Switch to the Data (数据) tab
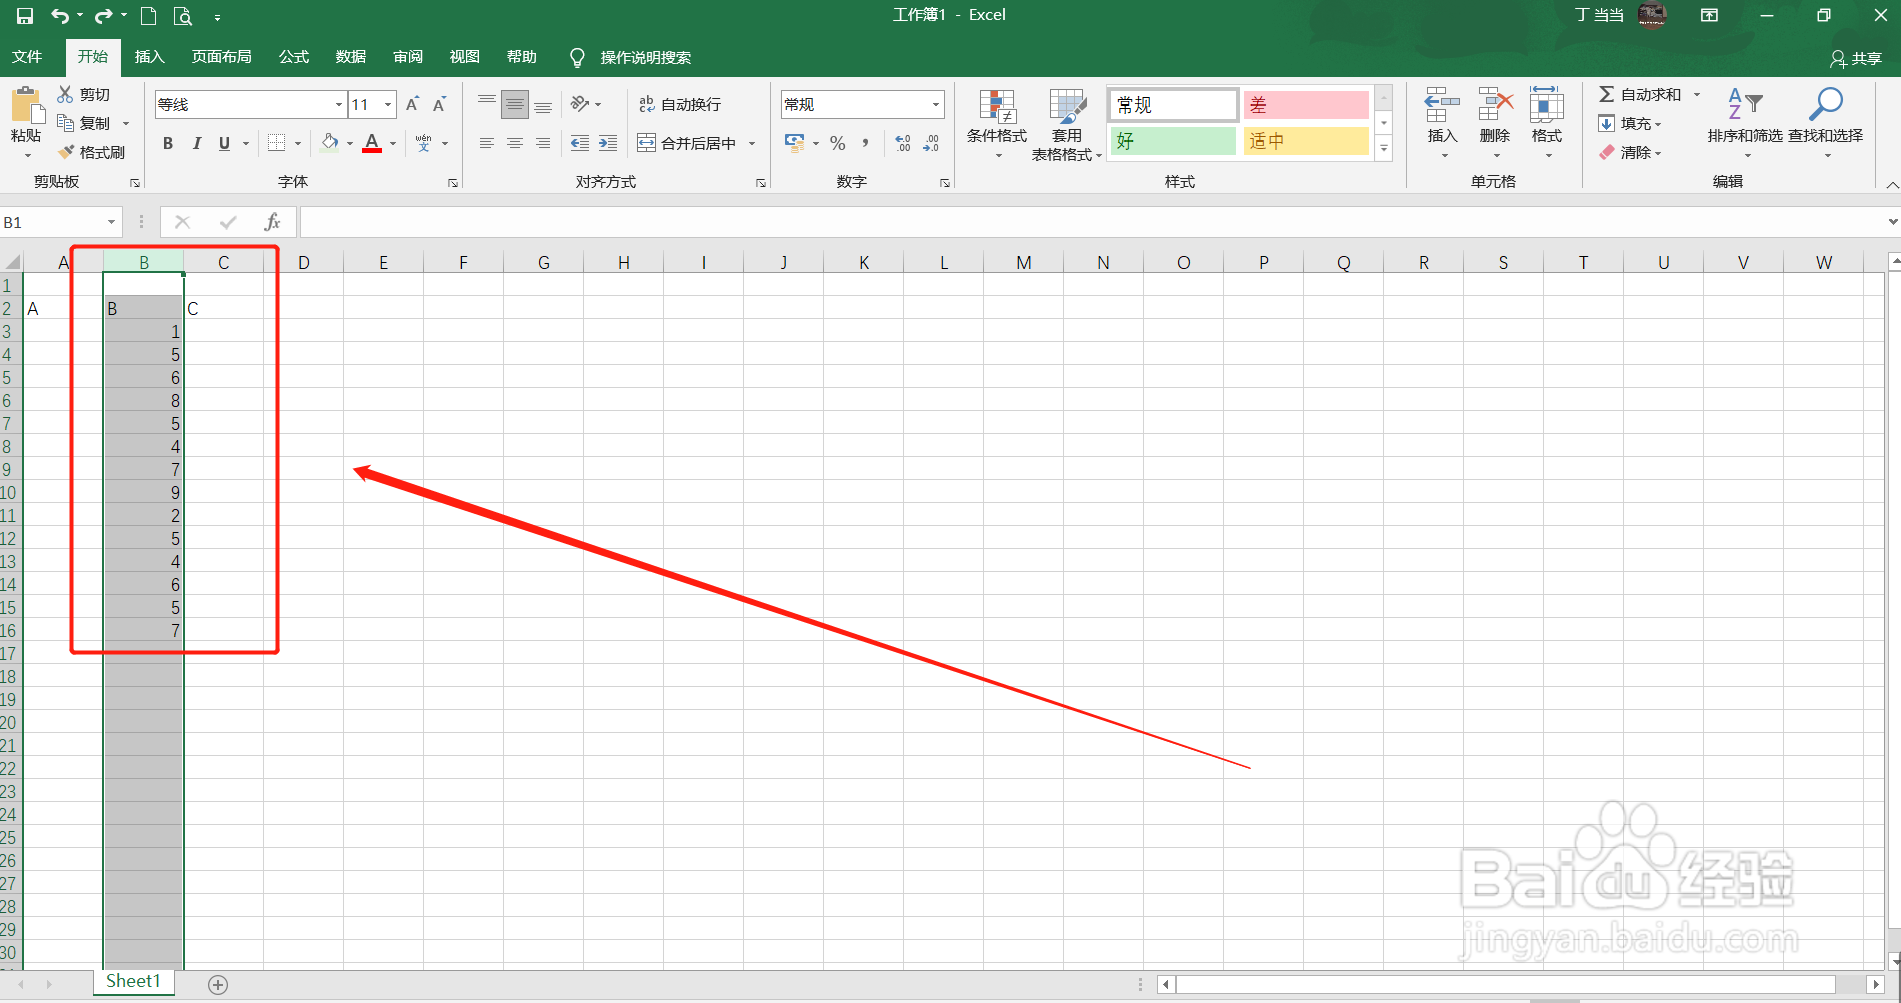The width and height of the screenshot is (1901, 1003). [x=350, y=57]
